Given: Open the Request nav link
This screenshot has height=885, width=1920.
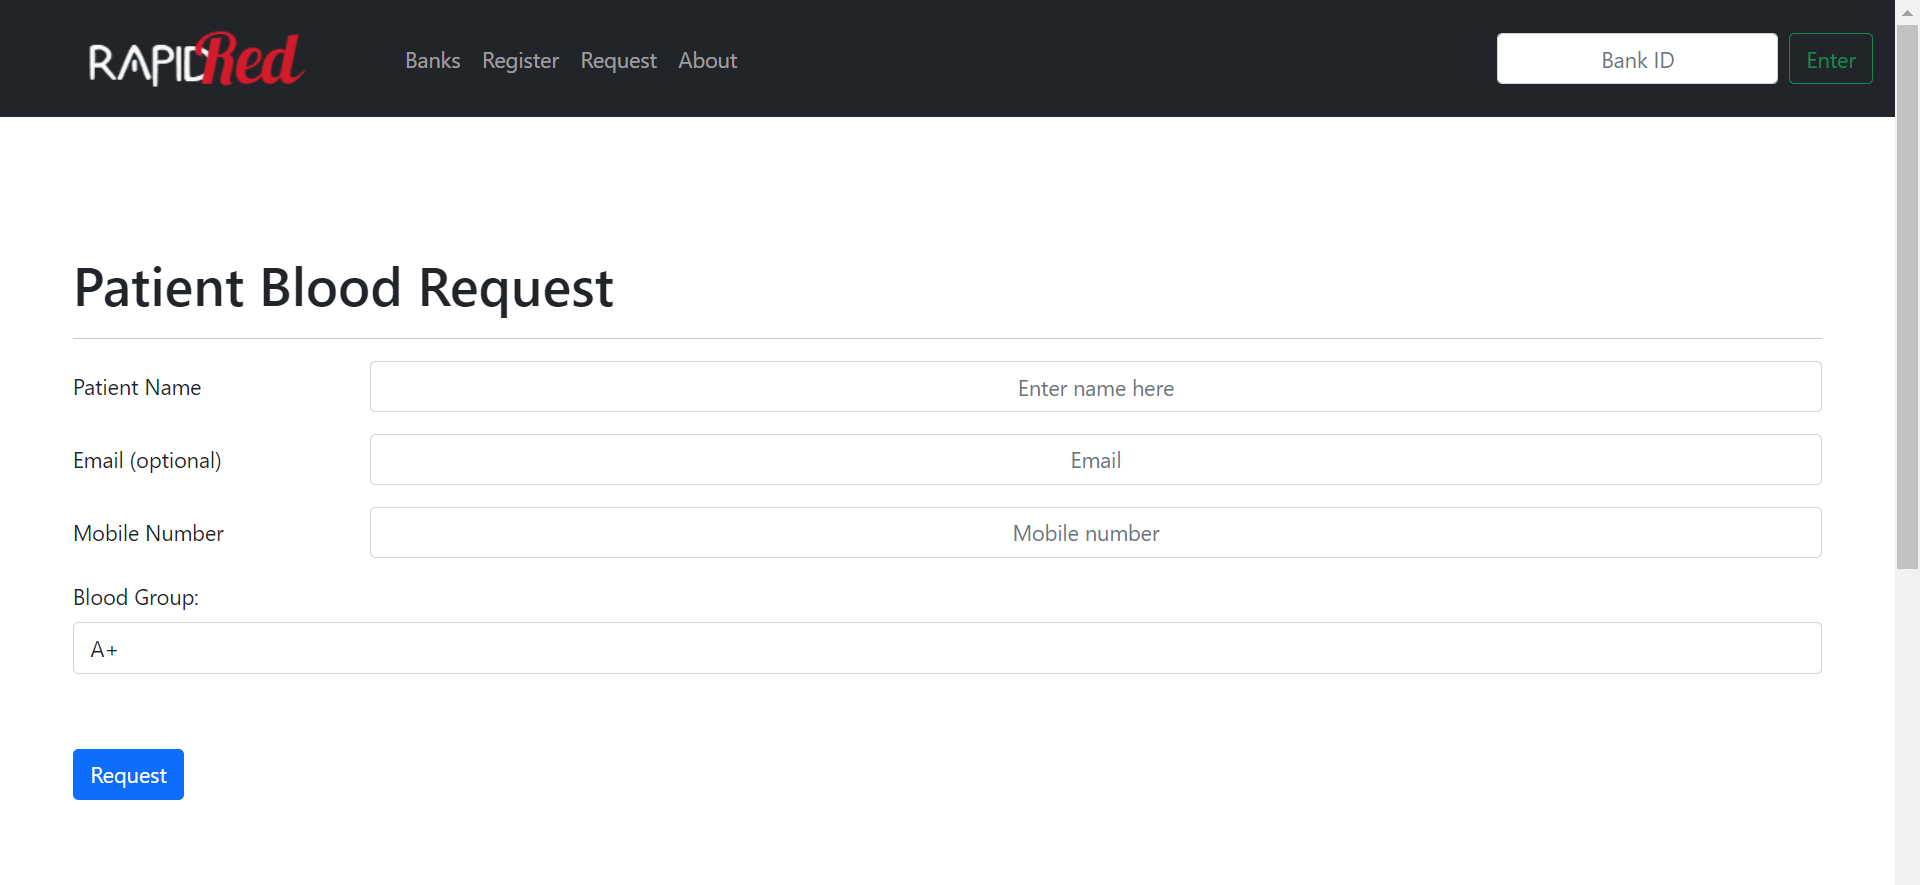Looking at the screenshot, I should click(618, 60).
